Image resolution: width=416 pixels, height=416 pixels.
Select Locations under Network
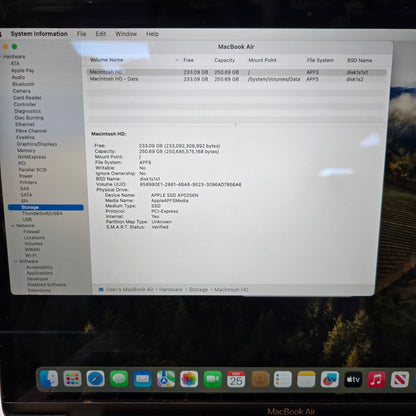pos(34,238)
